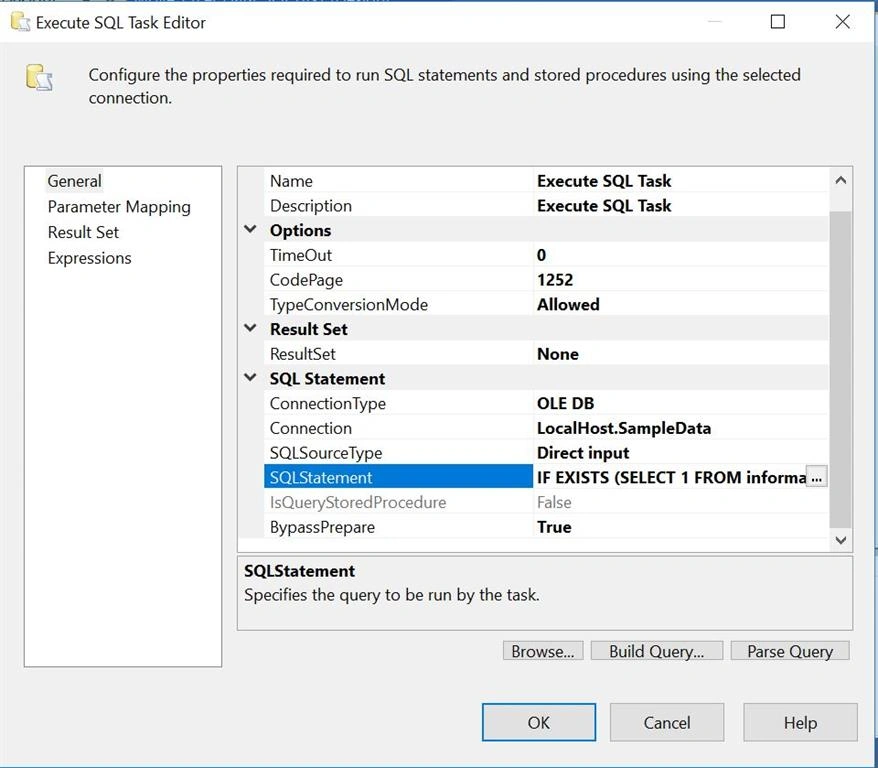Viewport: 878px width, 768px height.
Task: Select the General page
Action: coord(74,181)
